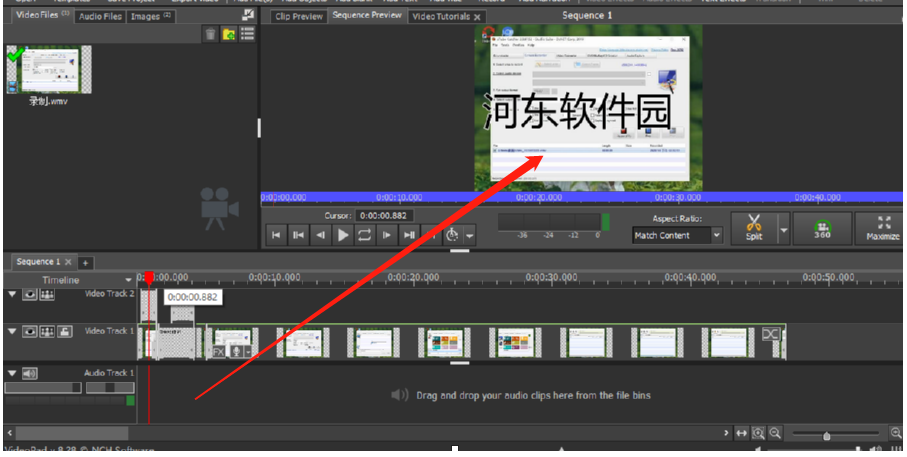Screen dimensions: 907x457
Task: Select the 录制.wmv video thumbnail
Action: pyautogui.click(x=49, y=70)
